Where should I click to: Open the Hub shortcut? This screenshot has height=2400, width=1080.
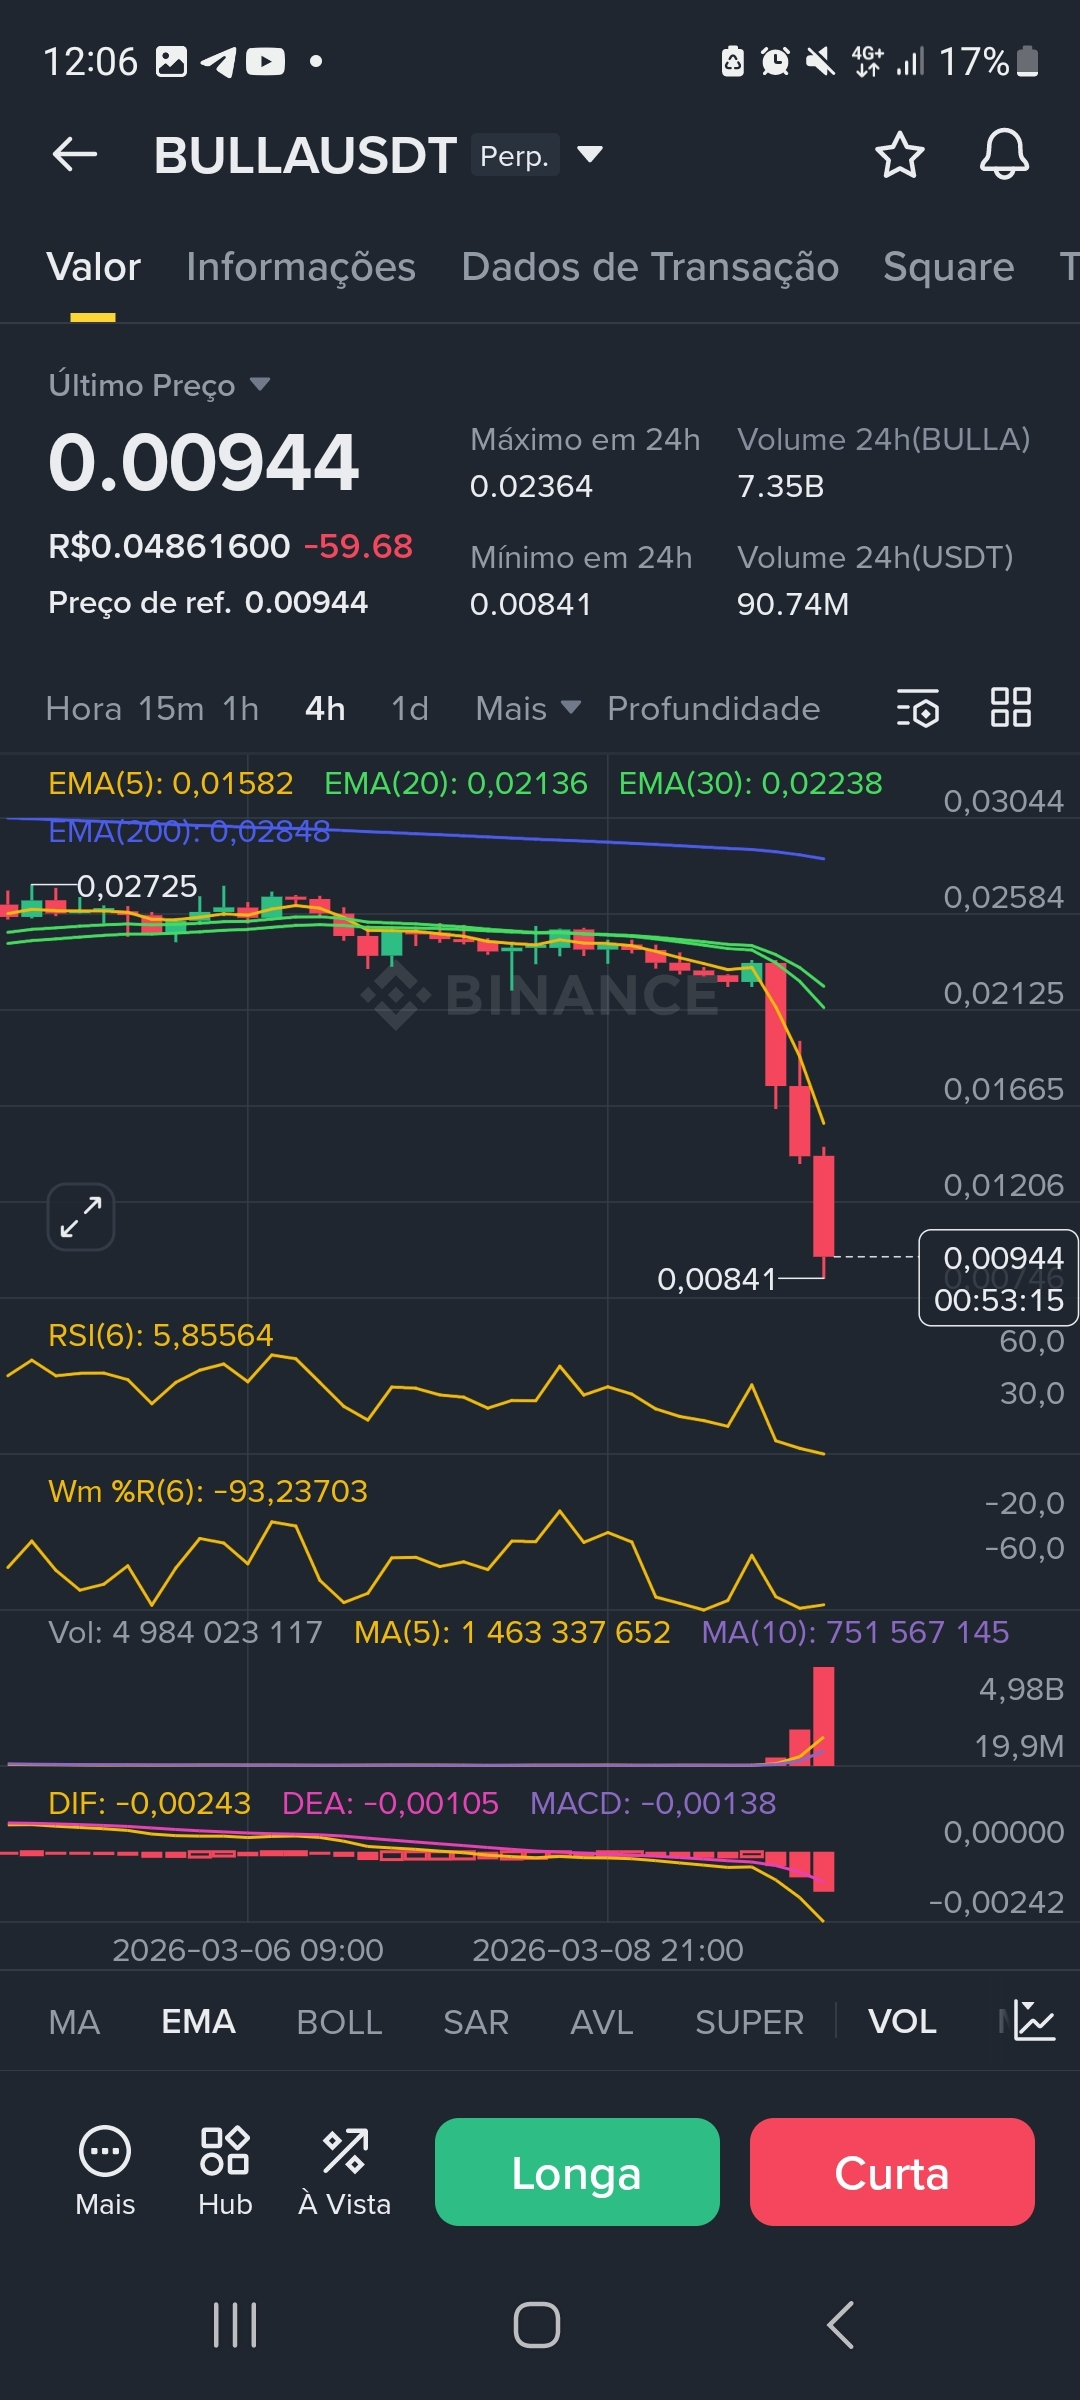point(225,2170)
